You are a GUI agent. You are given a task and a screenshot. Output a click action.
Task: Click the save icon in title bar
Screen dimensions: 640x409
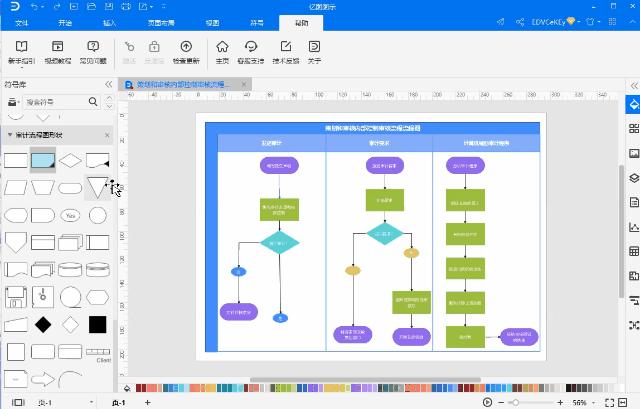(109, 7)
